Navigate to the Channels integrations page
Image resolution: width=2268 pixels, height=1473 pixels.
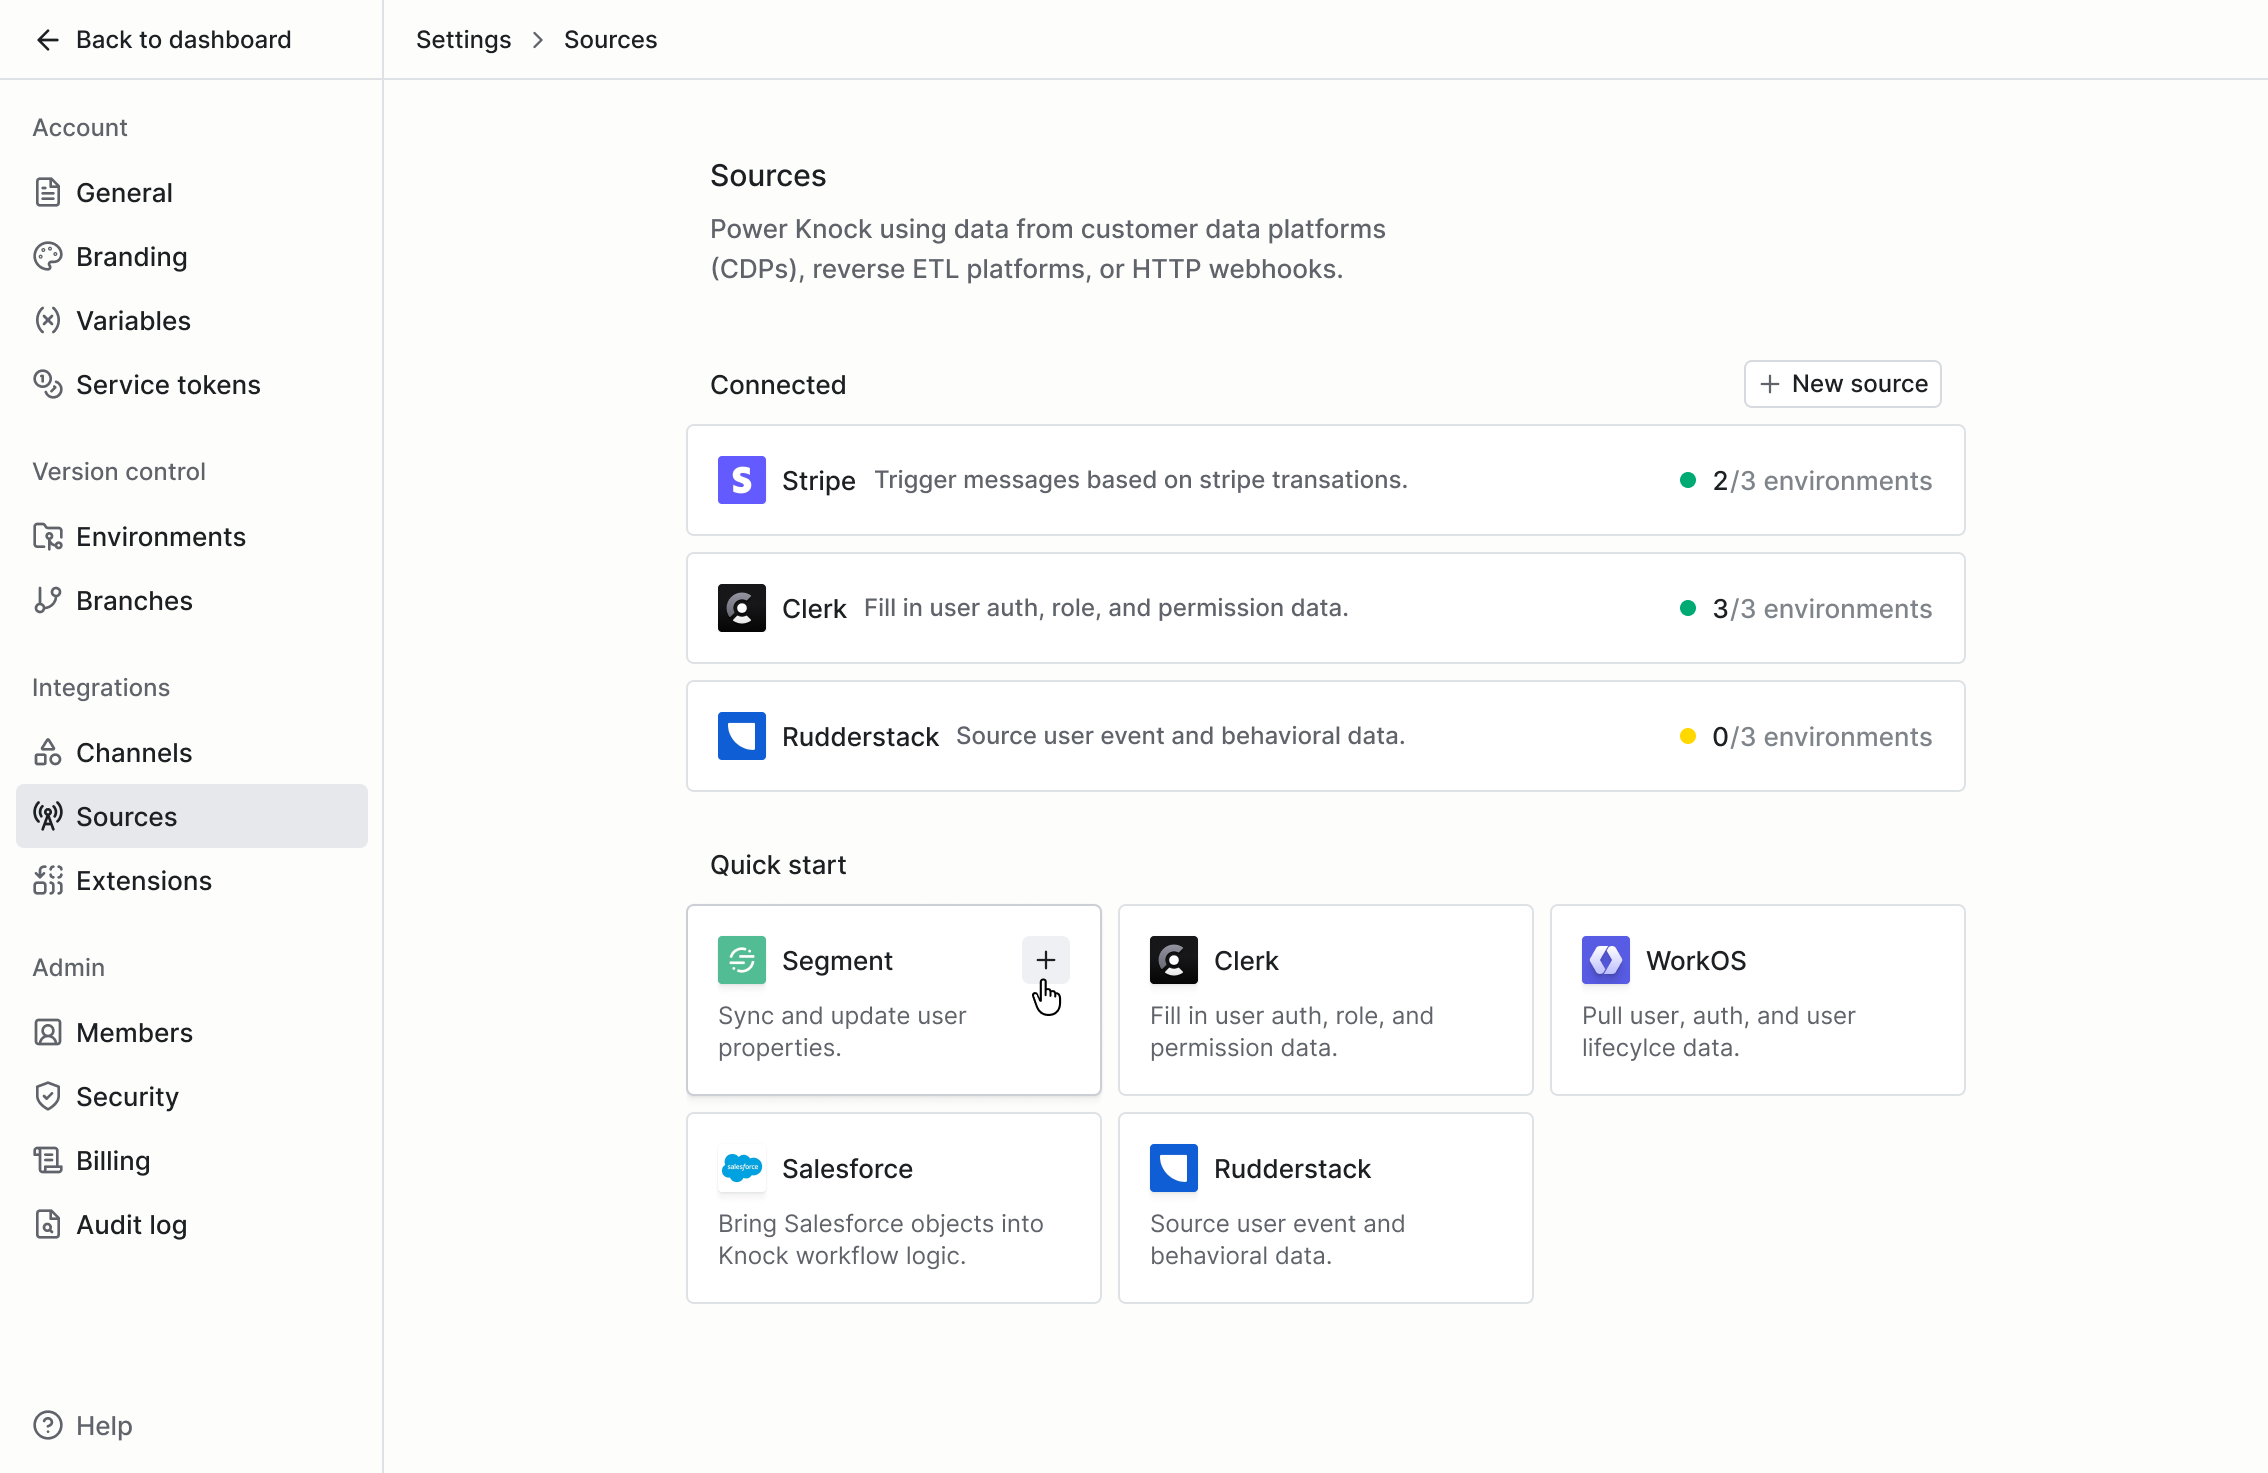coord(133,753)
